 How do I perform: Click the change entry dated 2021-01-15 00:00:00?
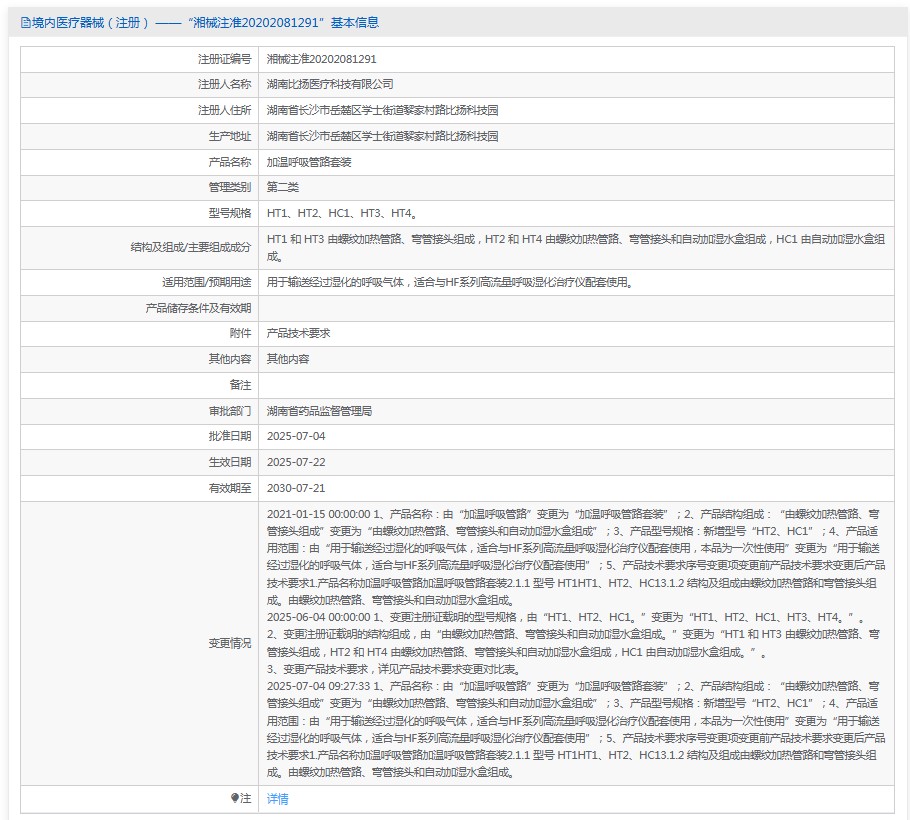coord(576,557)
